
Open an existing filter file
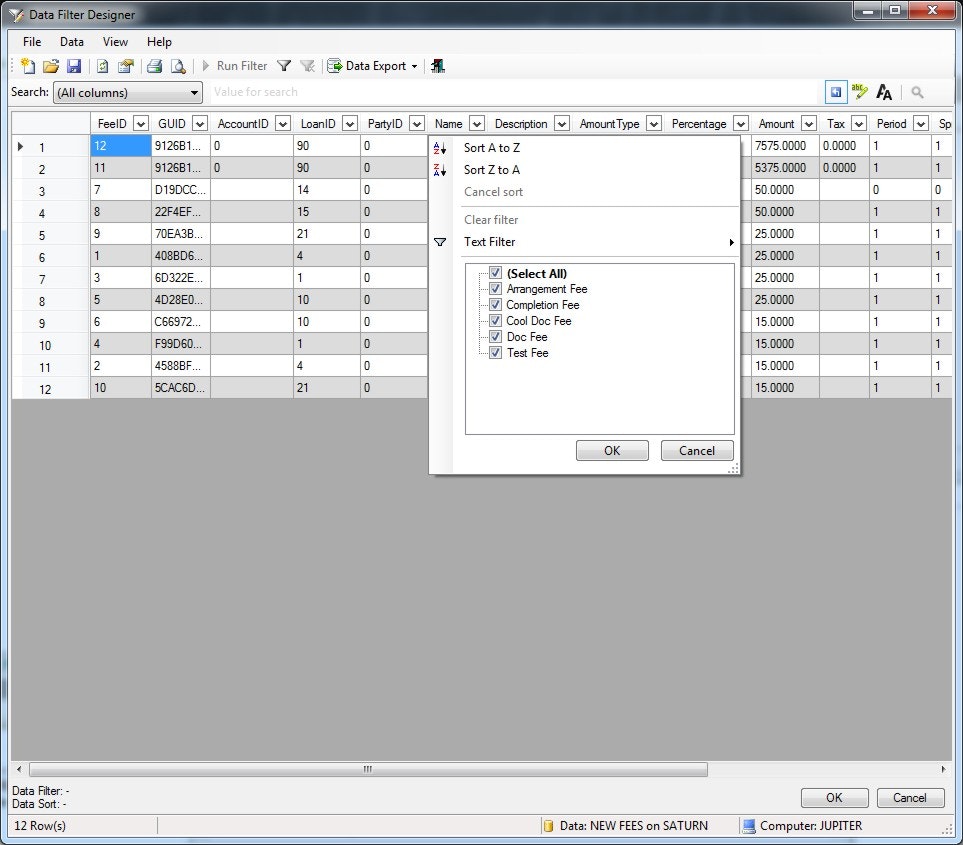coord(51,66)
